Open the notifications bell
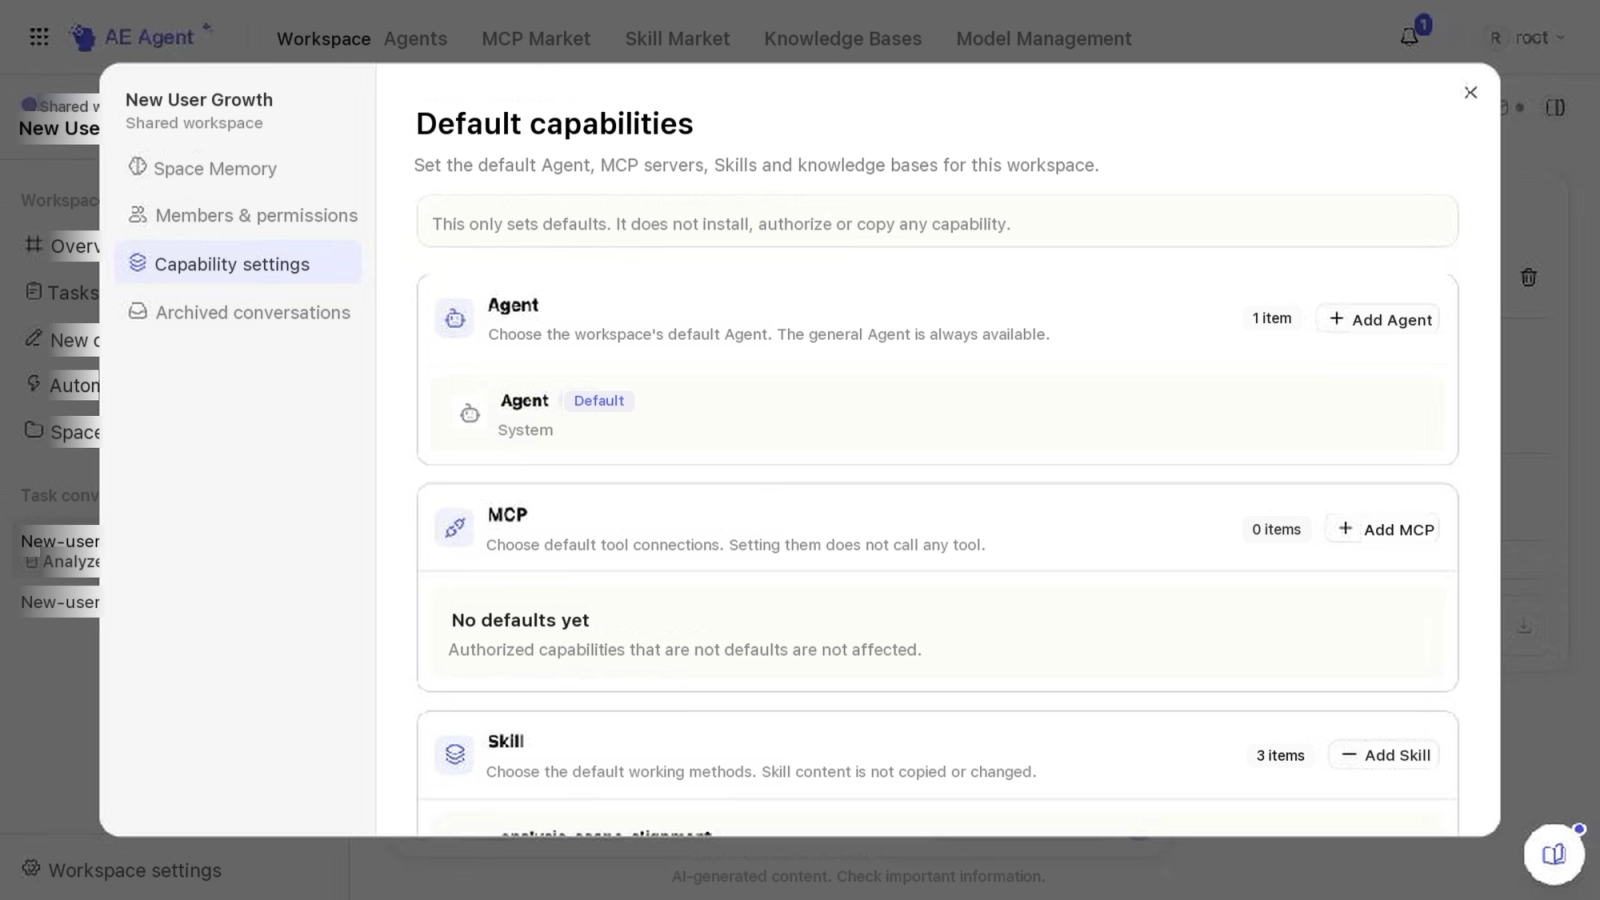Image resolution: width=1600 pixels, height=900 pixels. (x=1409, y=37)
